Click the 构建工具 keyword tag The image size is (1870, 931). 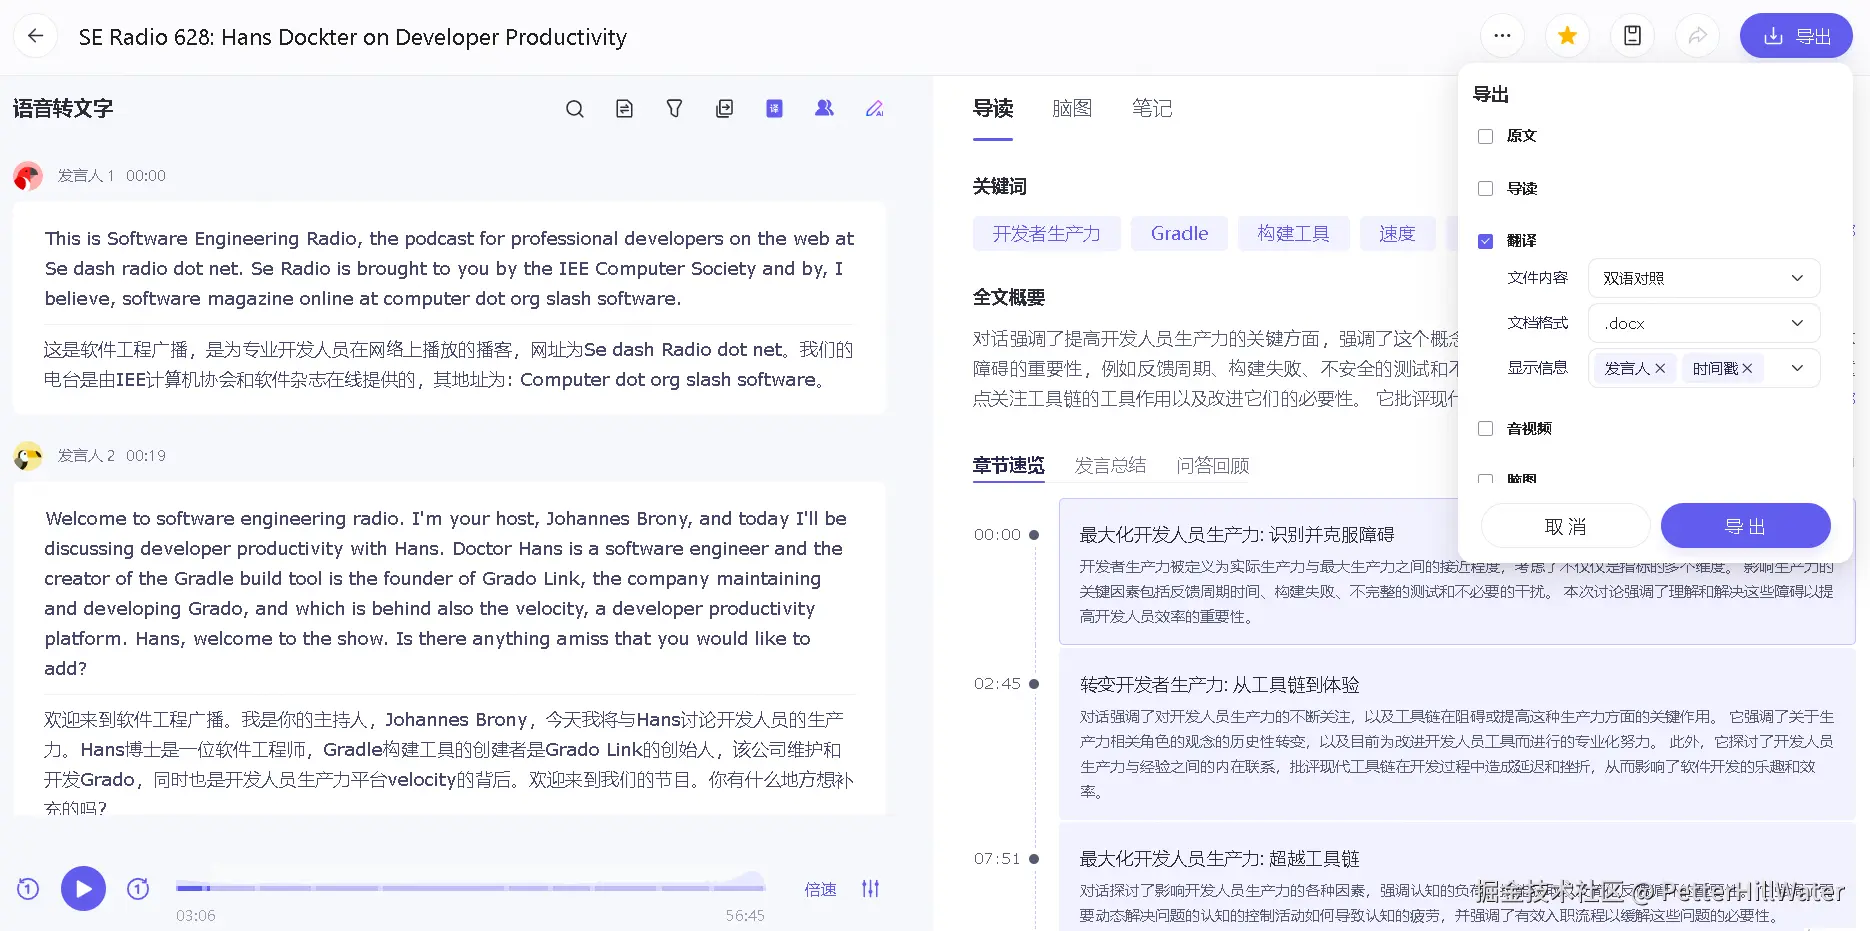1293,234
